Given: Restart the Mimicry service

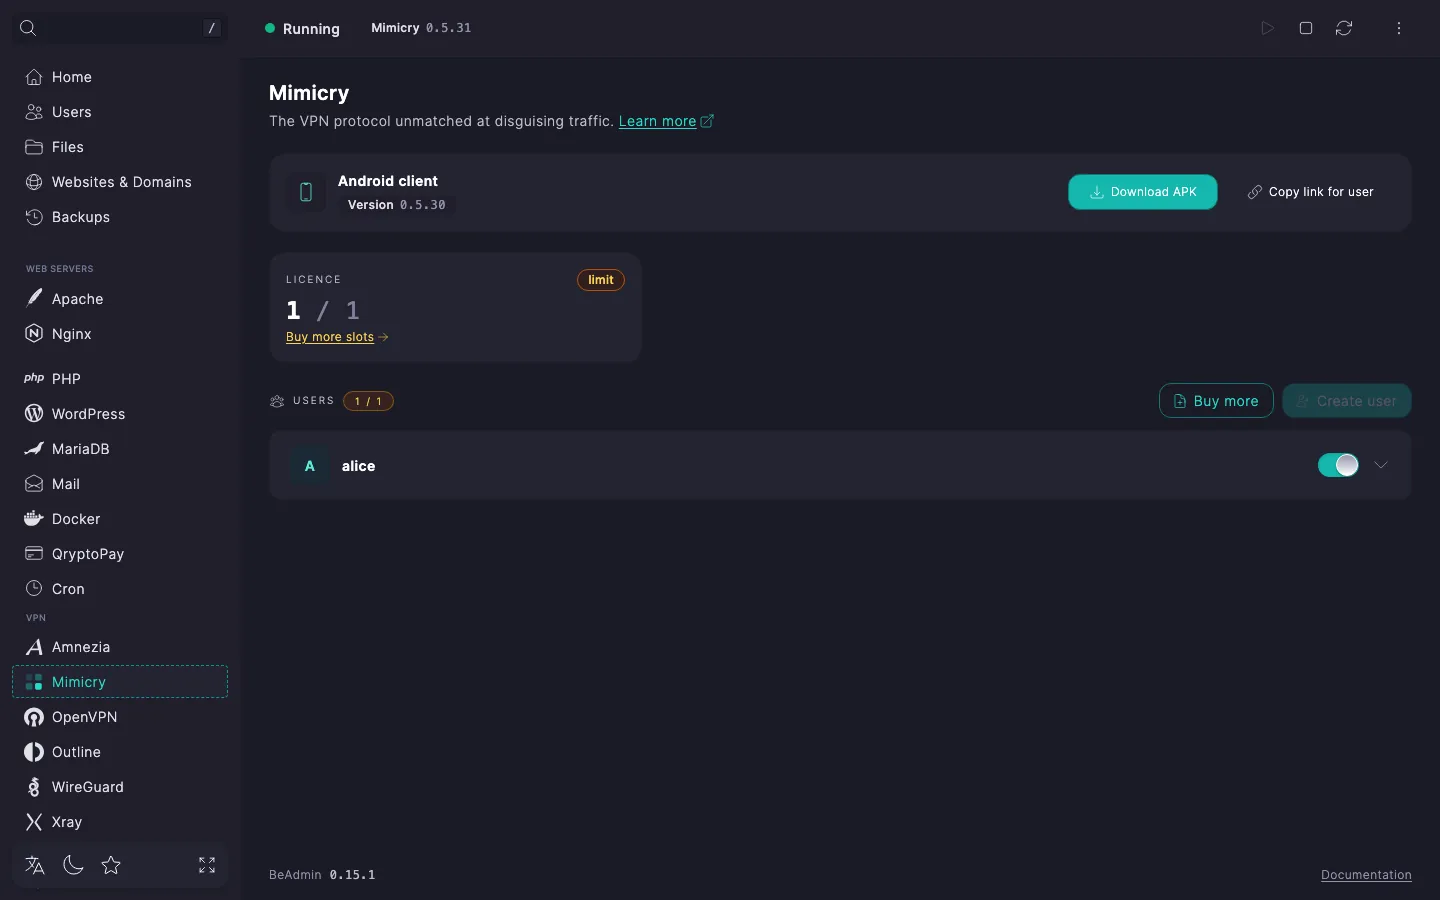Looking at the screenshot, I should (x=1344, y=28).
